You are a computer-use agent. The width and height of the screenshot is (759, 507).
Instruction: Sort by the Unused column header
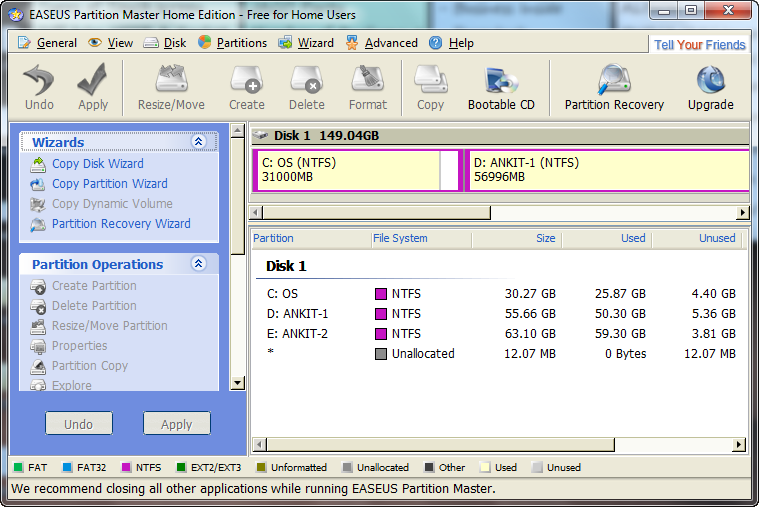tap(697, 238)
